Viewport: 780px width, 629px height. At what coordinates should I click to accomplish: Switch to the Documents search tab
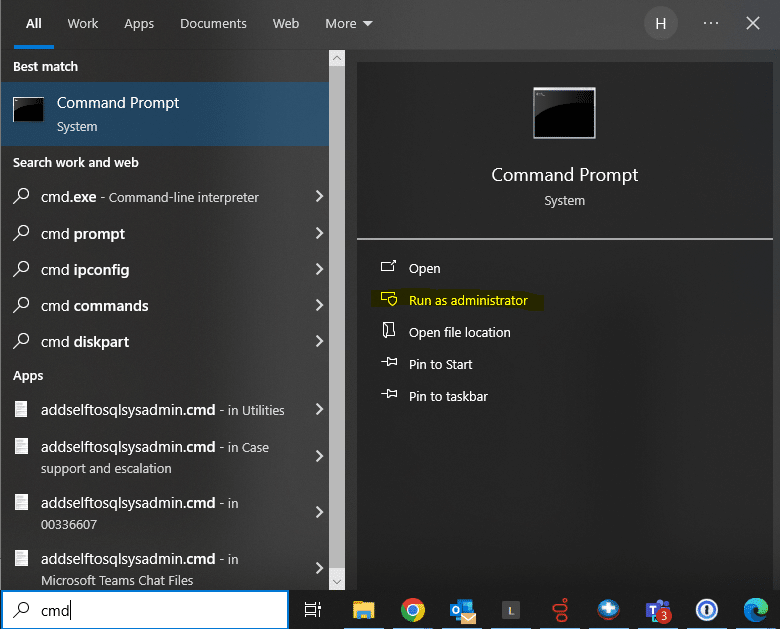point(213,23)
